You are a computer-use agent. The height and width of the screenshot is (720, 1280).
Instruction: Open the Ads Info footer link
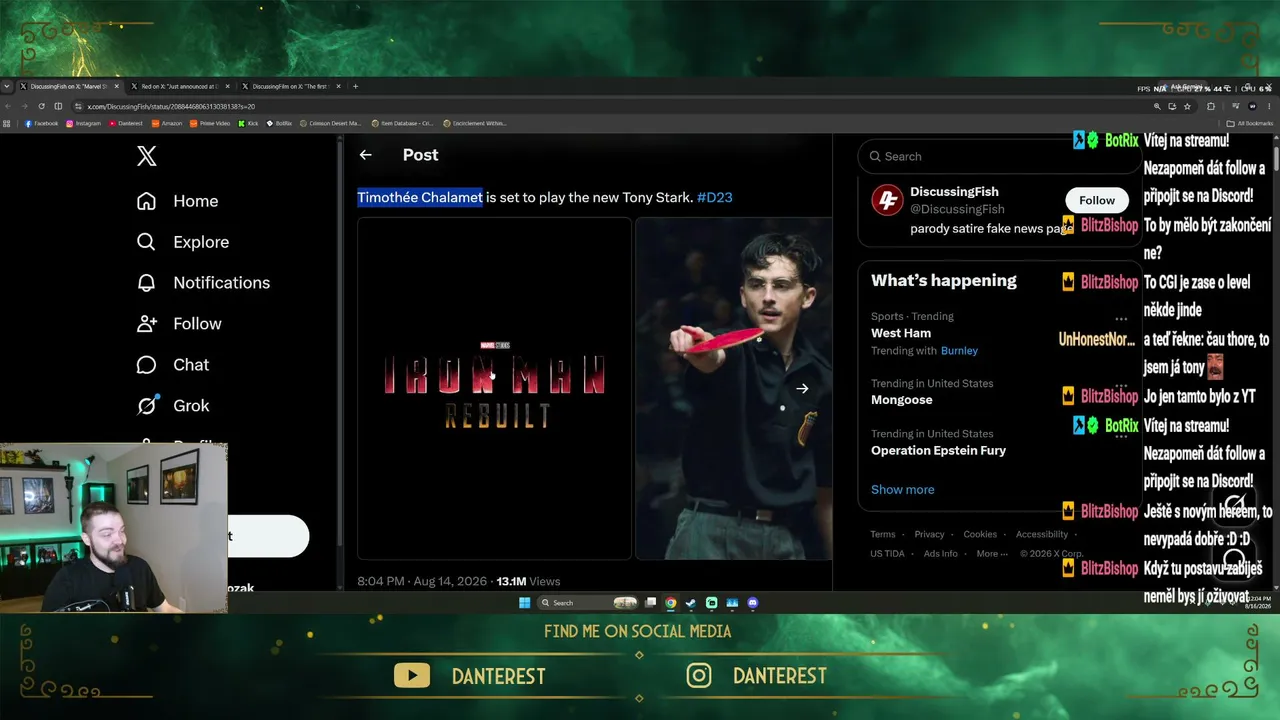tap(941, 554)
